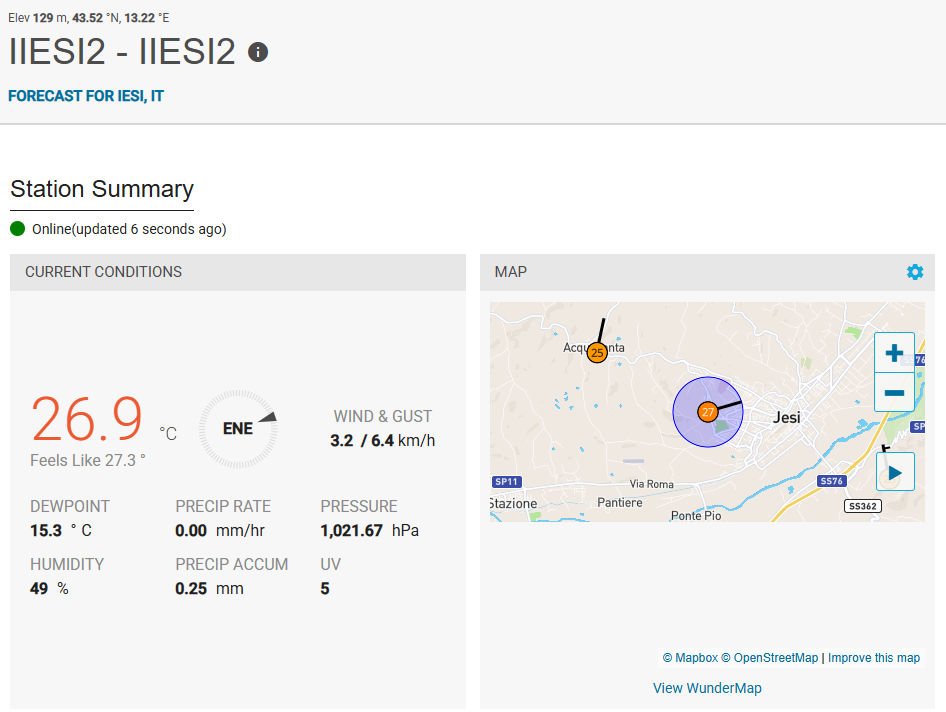Screen dimensions: 946x712
Task: Select the orange 27 station marker
Action: point(708,412)
